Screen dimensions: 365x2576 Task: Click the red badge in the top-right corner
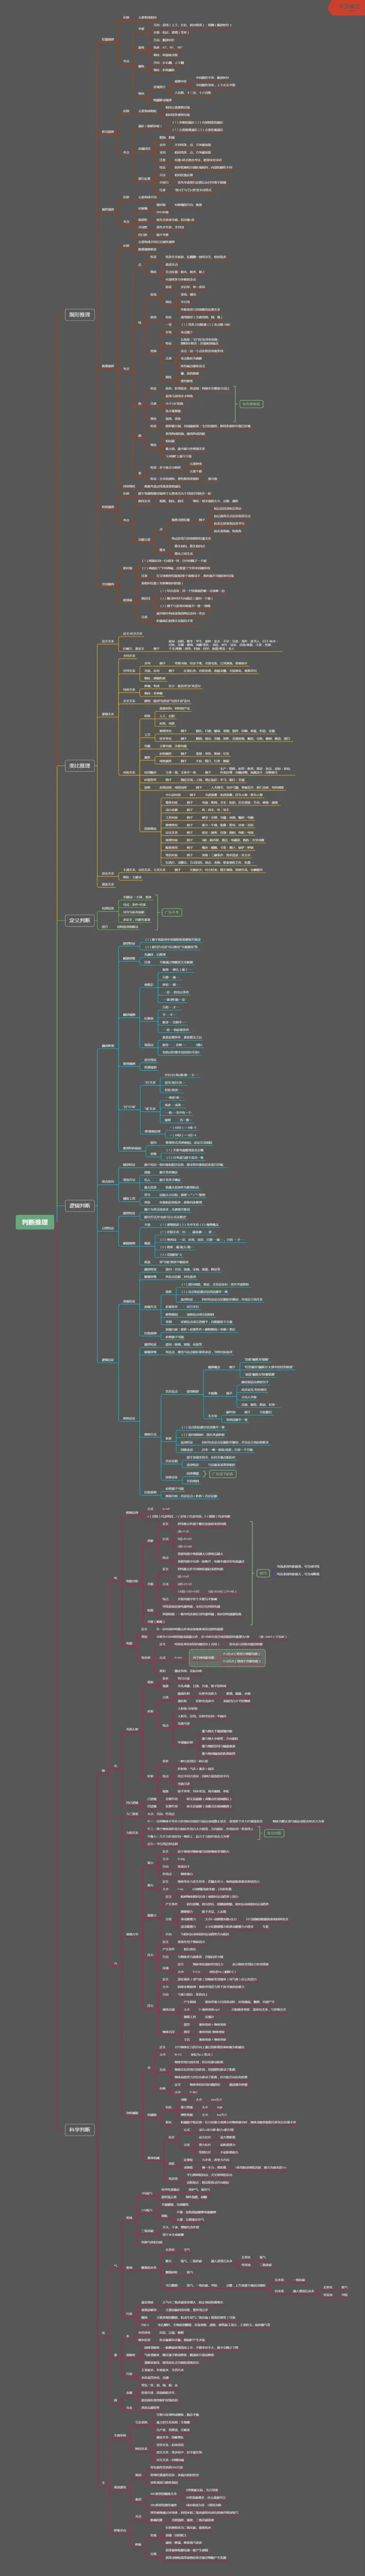coord(346,7)
